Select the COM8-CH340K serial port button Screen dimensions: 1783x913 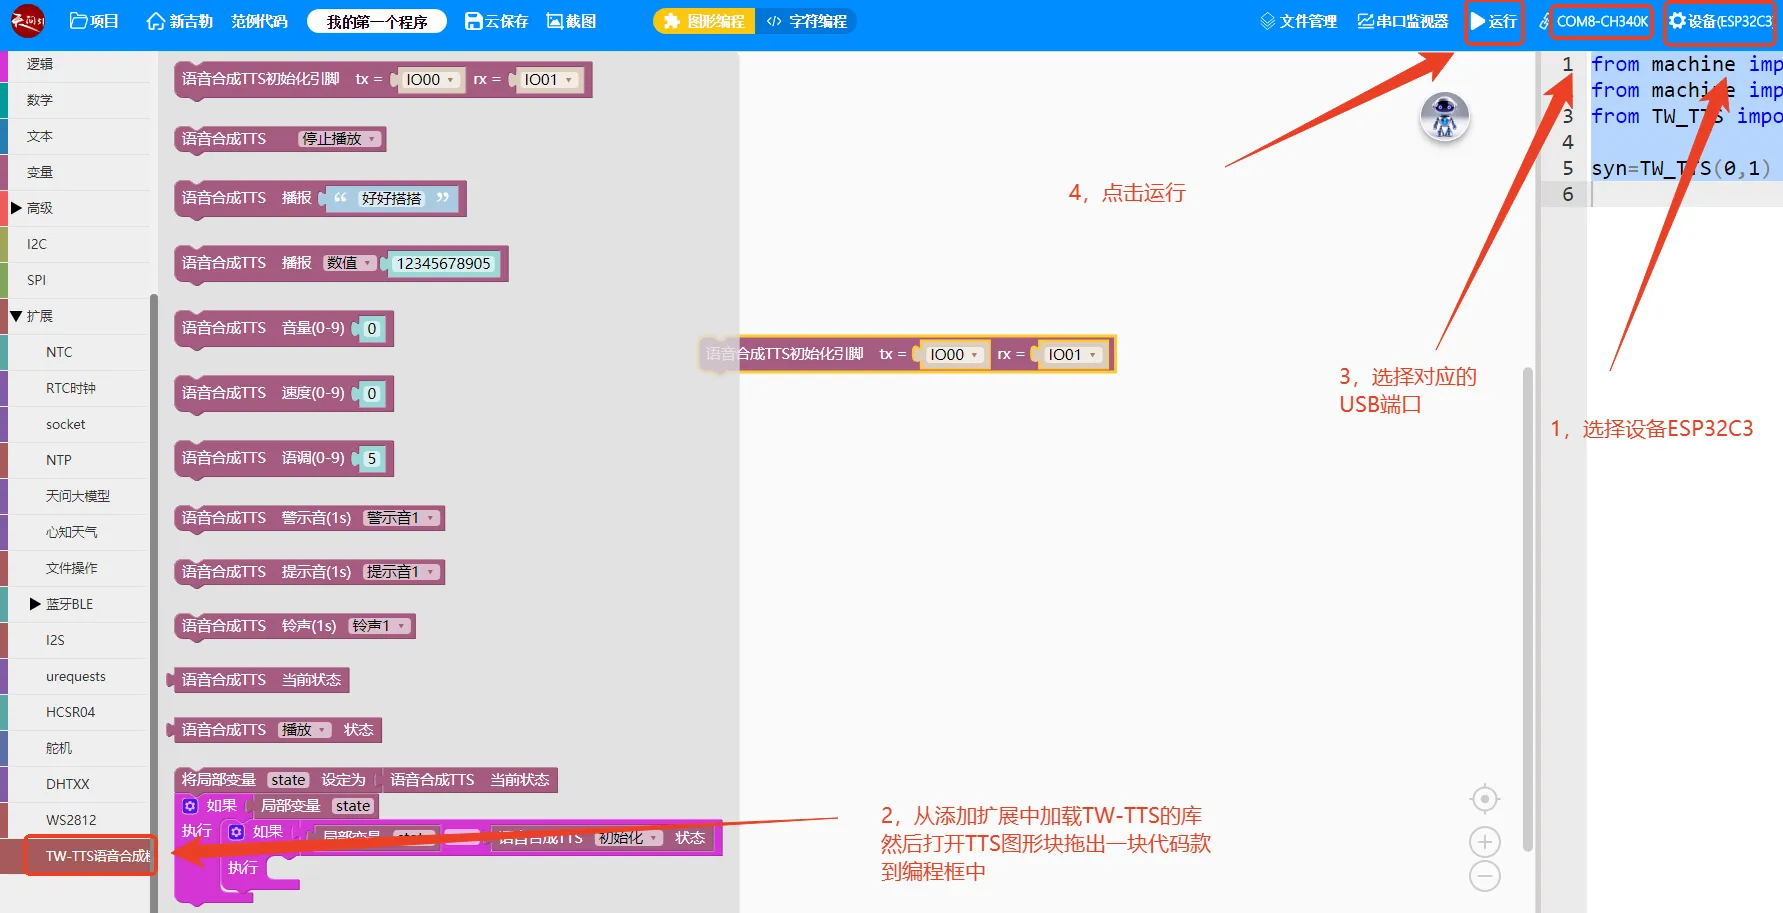1600,21
